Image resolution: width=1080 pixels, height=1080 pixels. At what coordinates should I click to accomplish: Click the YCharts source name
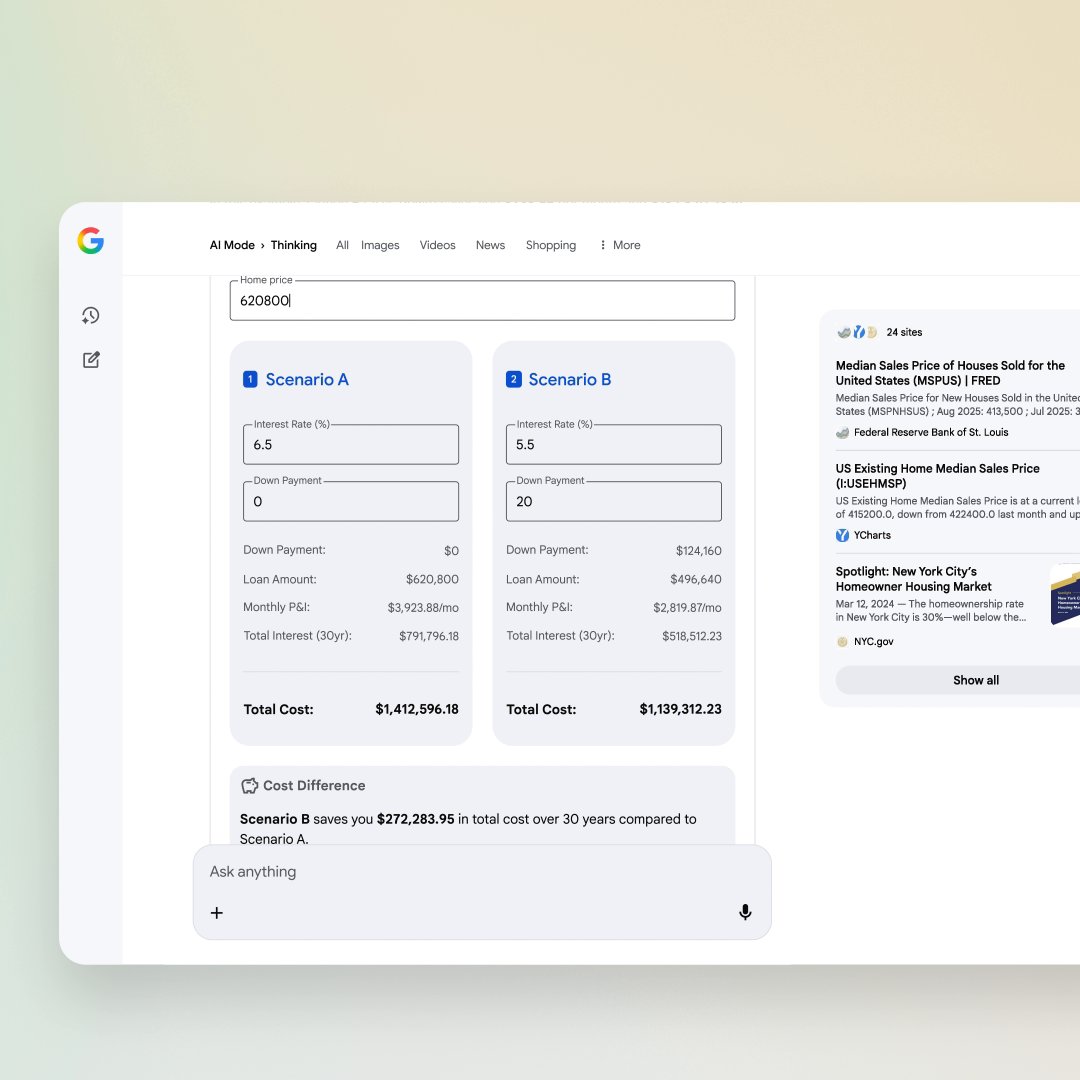pyautogui.click(x=872, y=535)
